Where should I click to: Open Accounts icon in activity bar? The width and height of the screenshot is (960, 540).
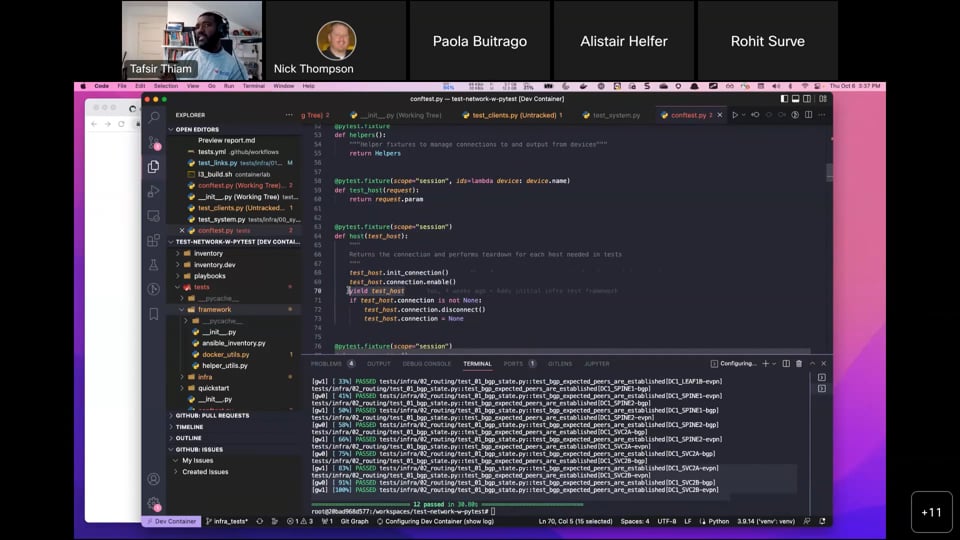154,479
